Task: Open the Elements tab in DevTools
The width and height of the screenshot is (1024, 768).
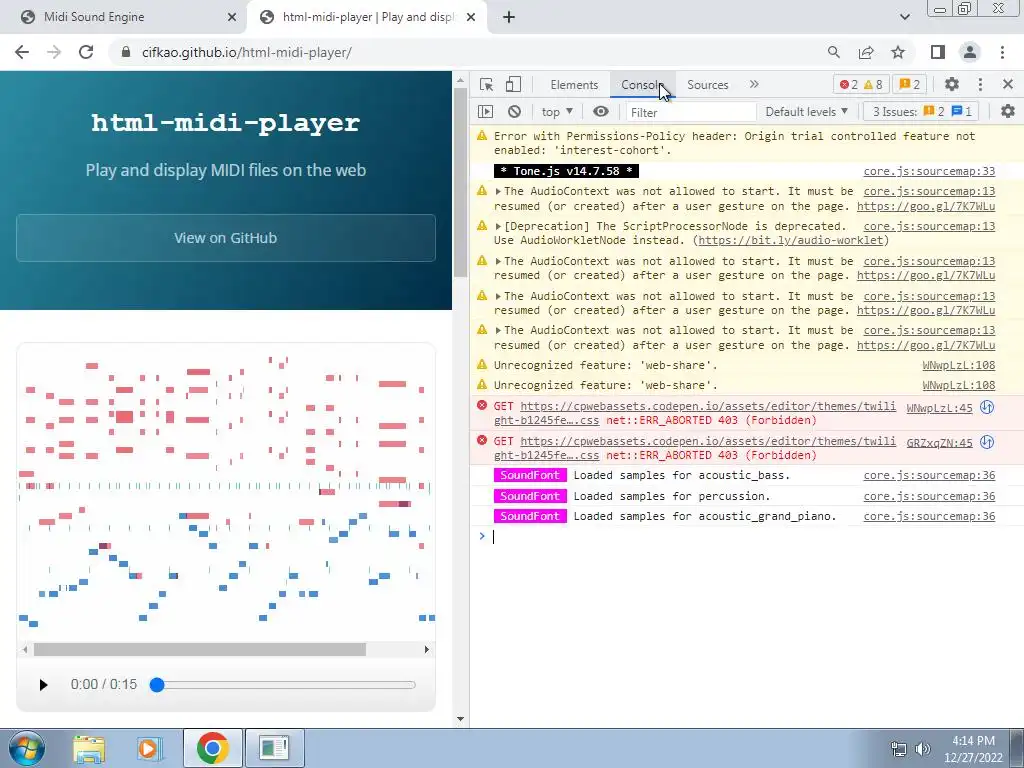Action: pyautogui.click(x=573, y=85)
